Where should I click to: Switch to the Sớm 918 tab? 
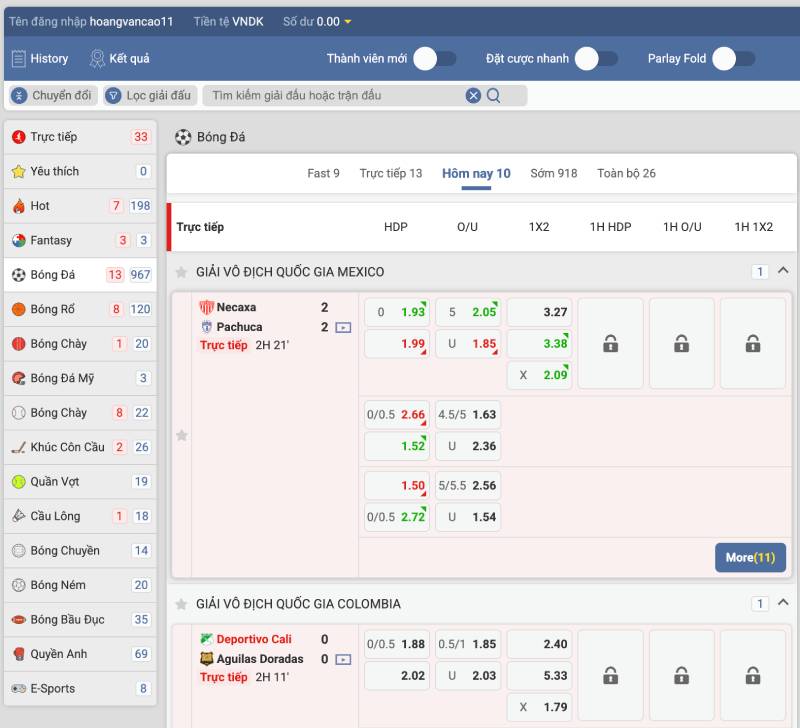click(x=553, y=173)
